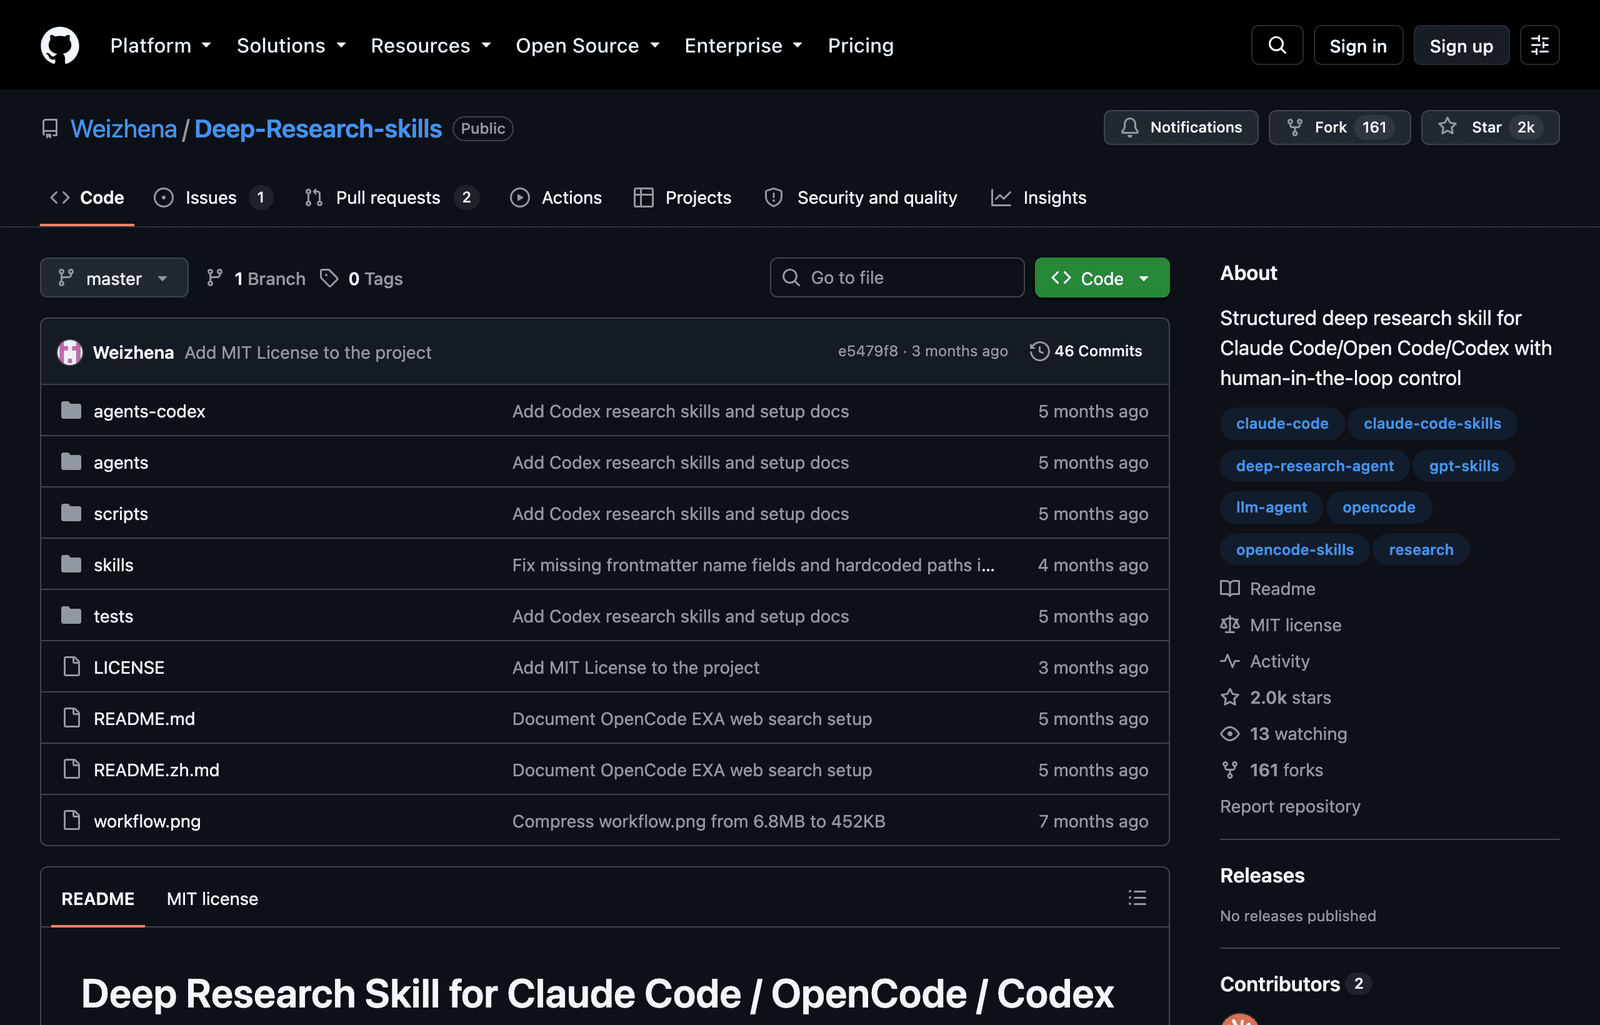Expand the Resources menu
Screen dimensions: 1600x1025
431,46
